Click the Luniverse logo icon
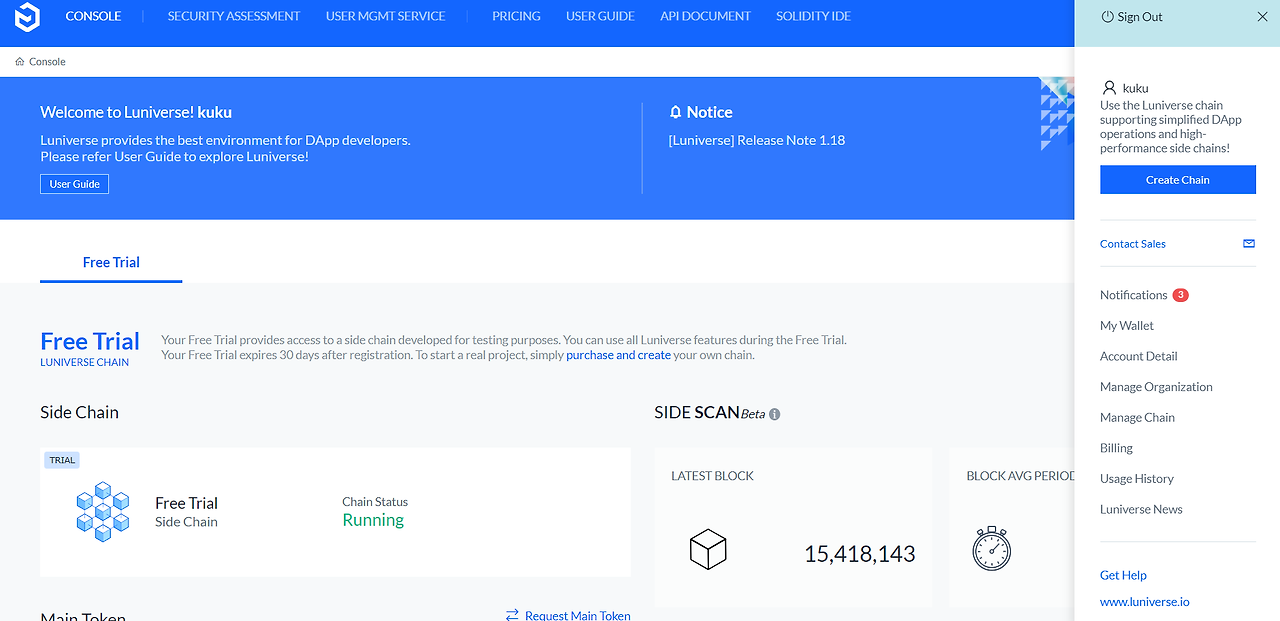1280x621 pixels. coord(26,17)
